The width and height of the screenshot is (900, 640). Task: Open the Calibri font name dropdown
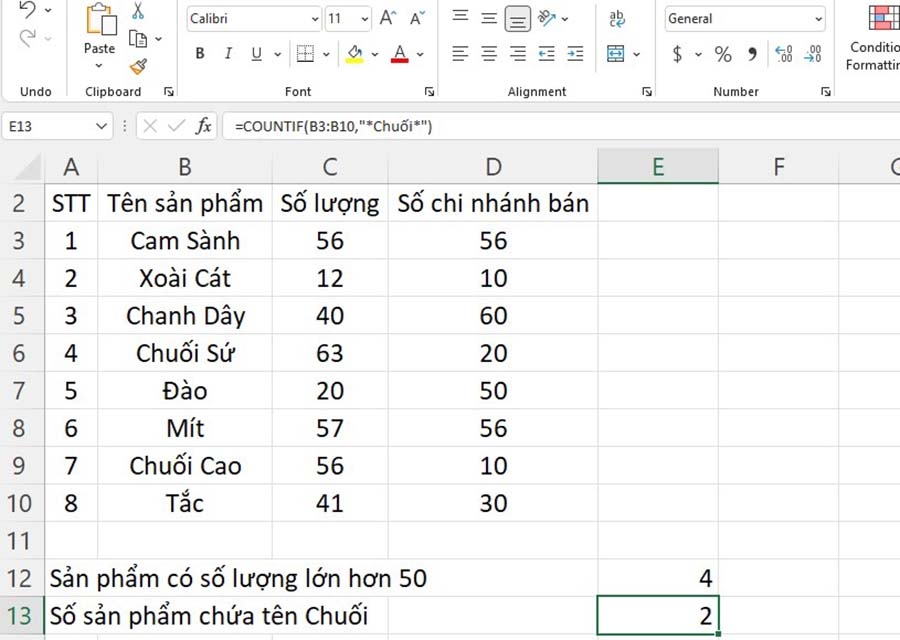315,19
